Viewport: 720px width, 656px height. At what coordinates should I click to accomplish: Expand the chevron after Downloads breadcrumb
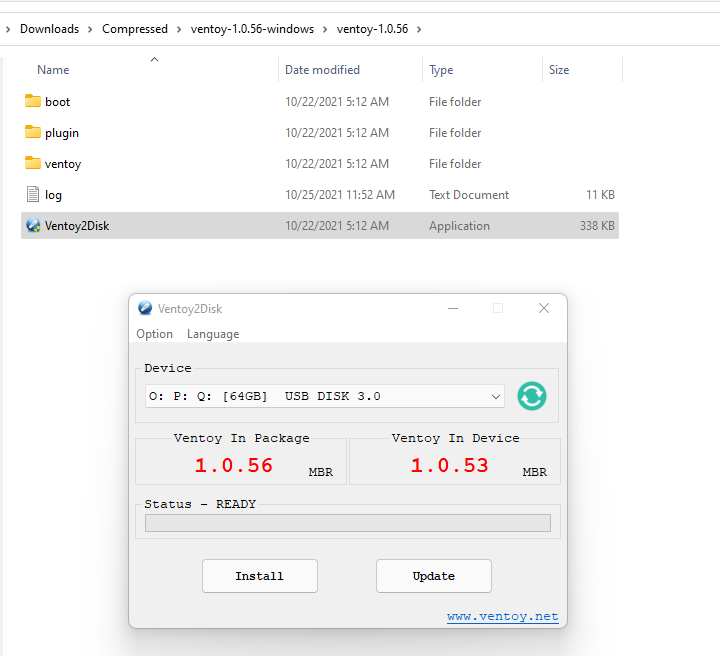90,29
